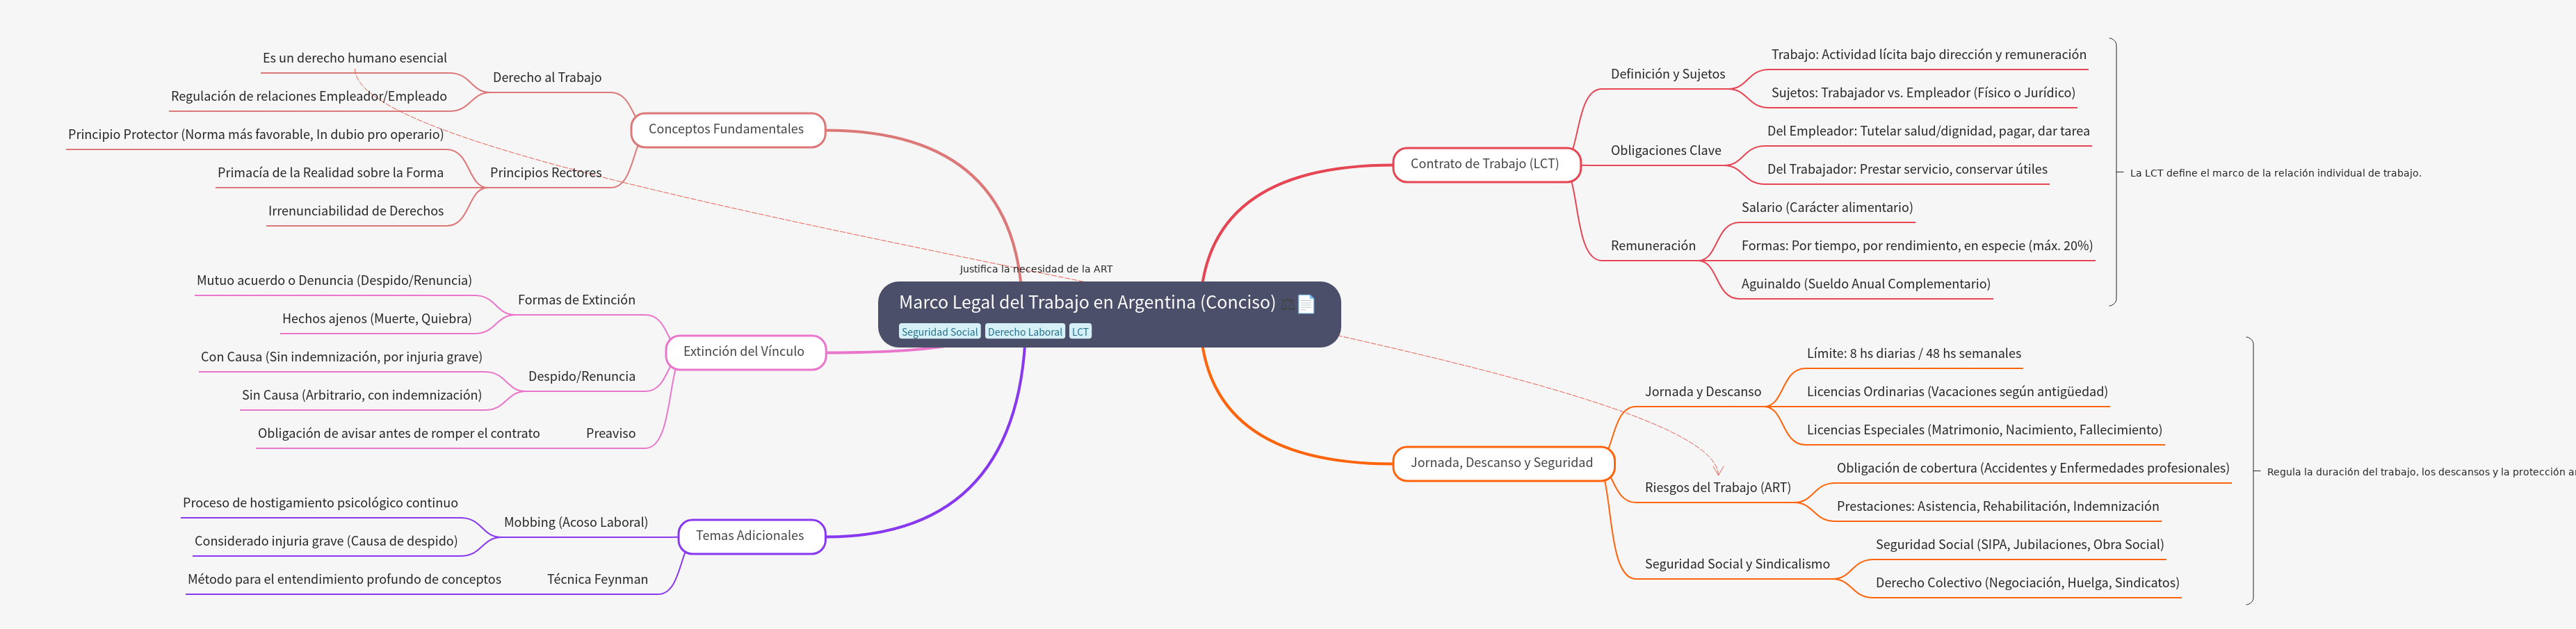The image size is (2576, 629).
Task: Select the 'Contrato de Trabajo (LCT)' node
Action: [1484, 164]
